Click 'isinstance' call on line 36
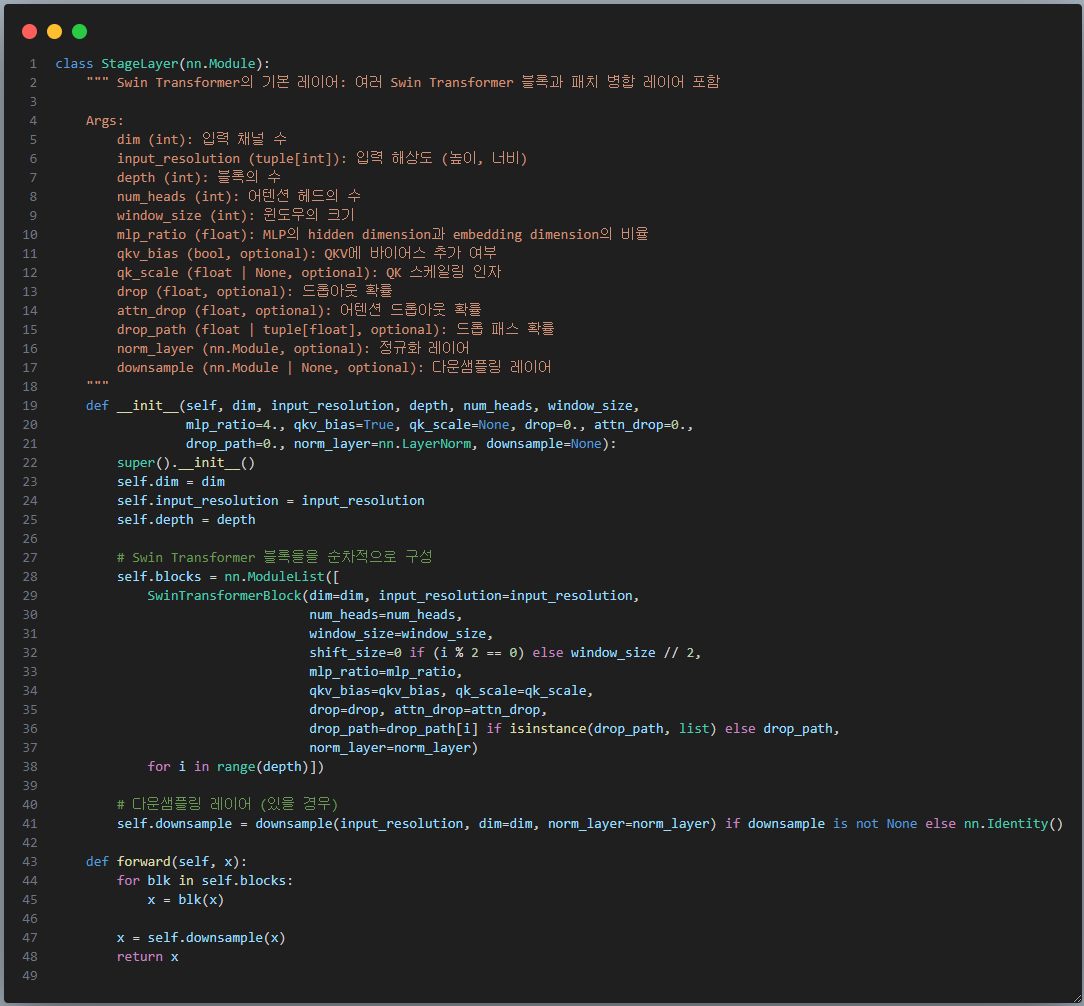1084x1006 pixels. 548,729
